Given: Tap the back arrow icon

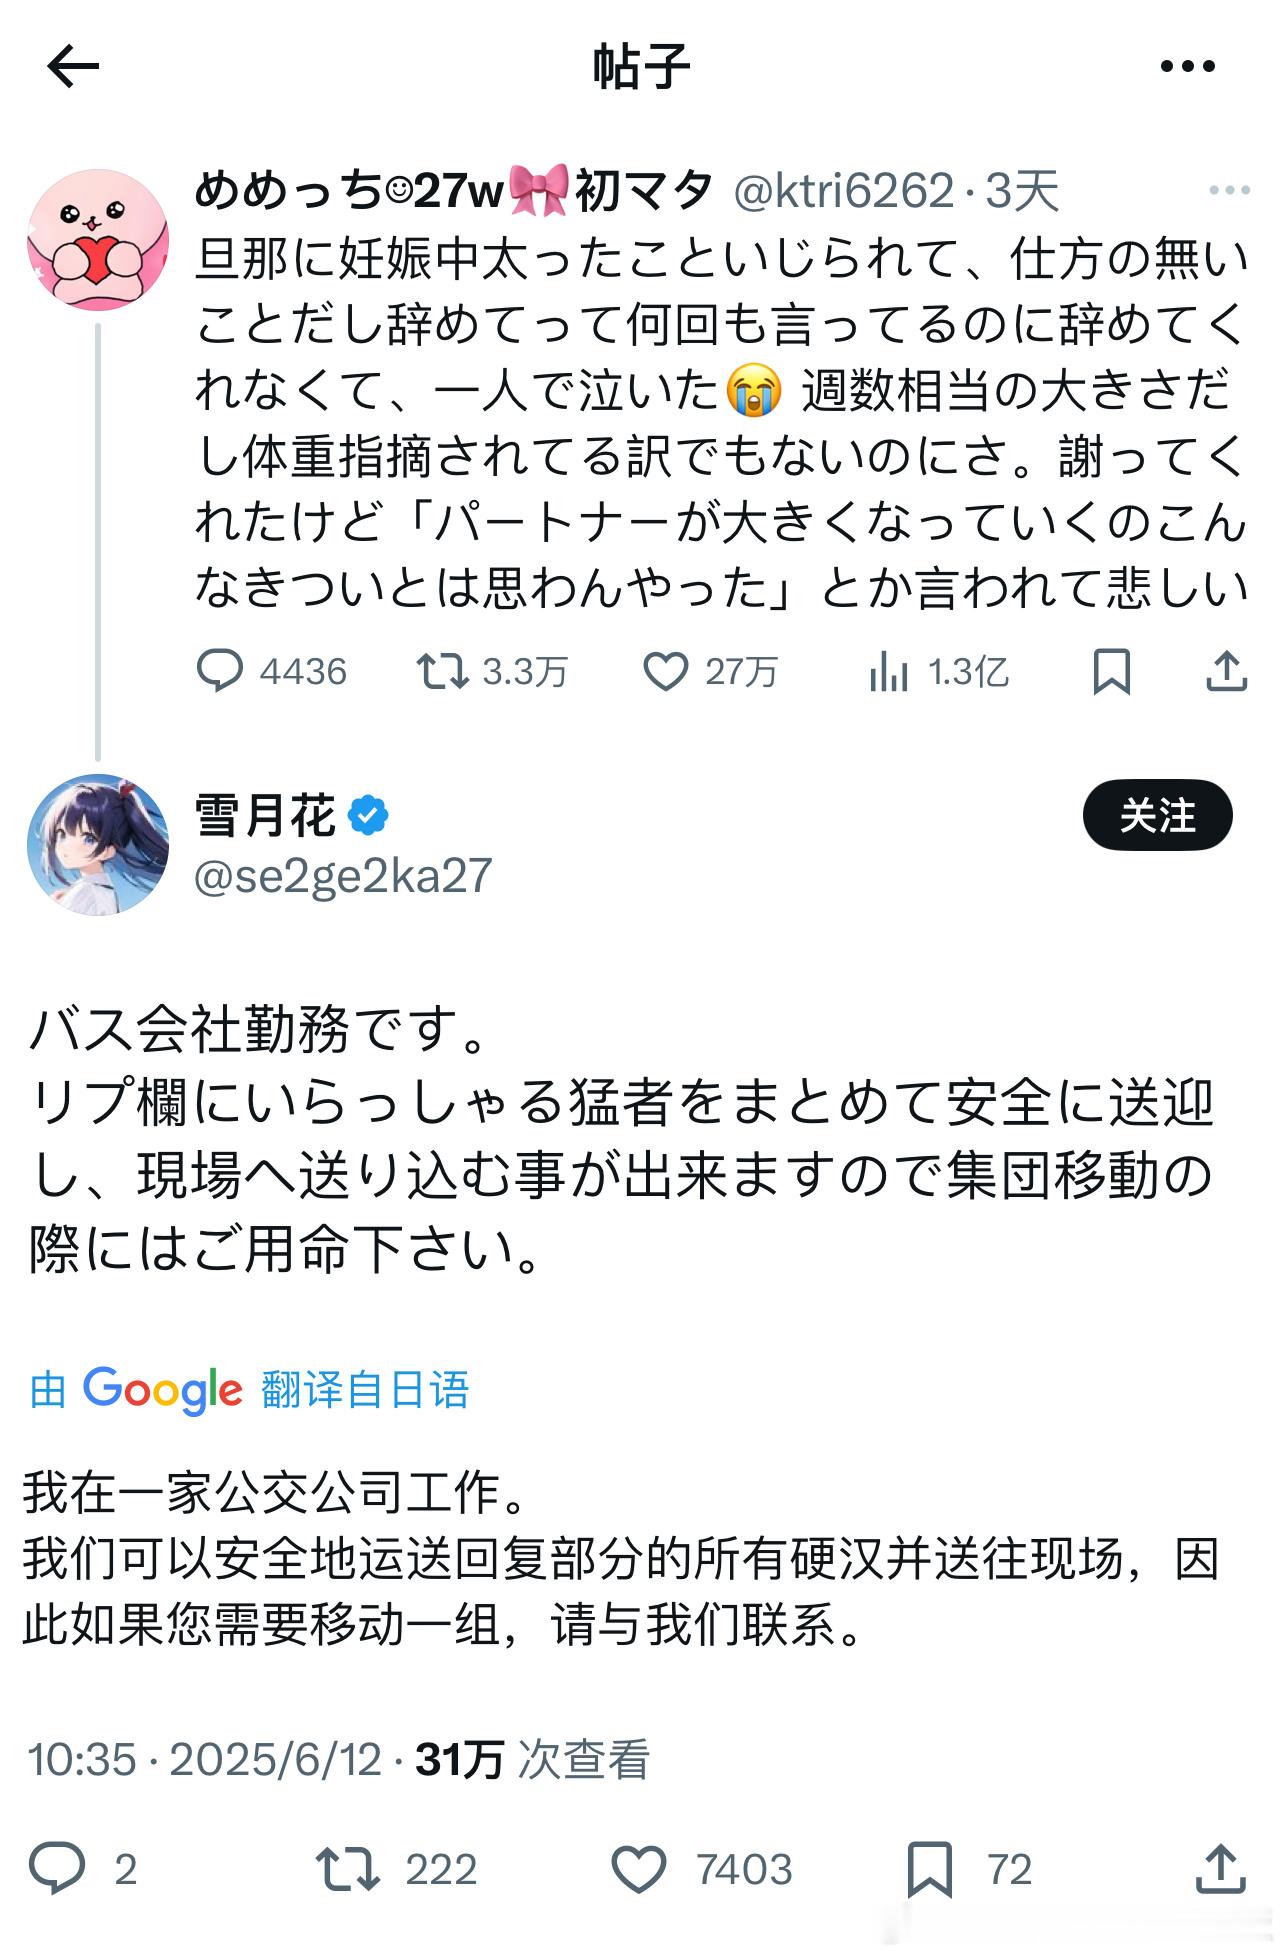Looking at the screenshot, I should click(73, 67).
